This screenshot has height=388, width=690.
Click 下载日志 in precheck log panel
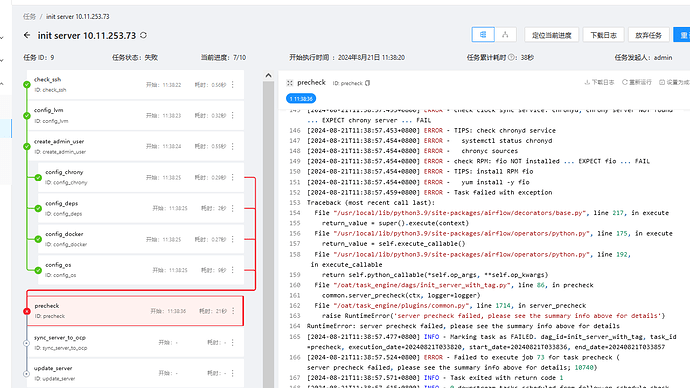click(599, 82)
